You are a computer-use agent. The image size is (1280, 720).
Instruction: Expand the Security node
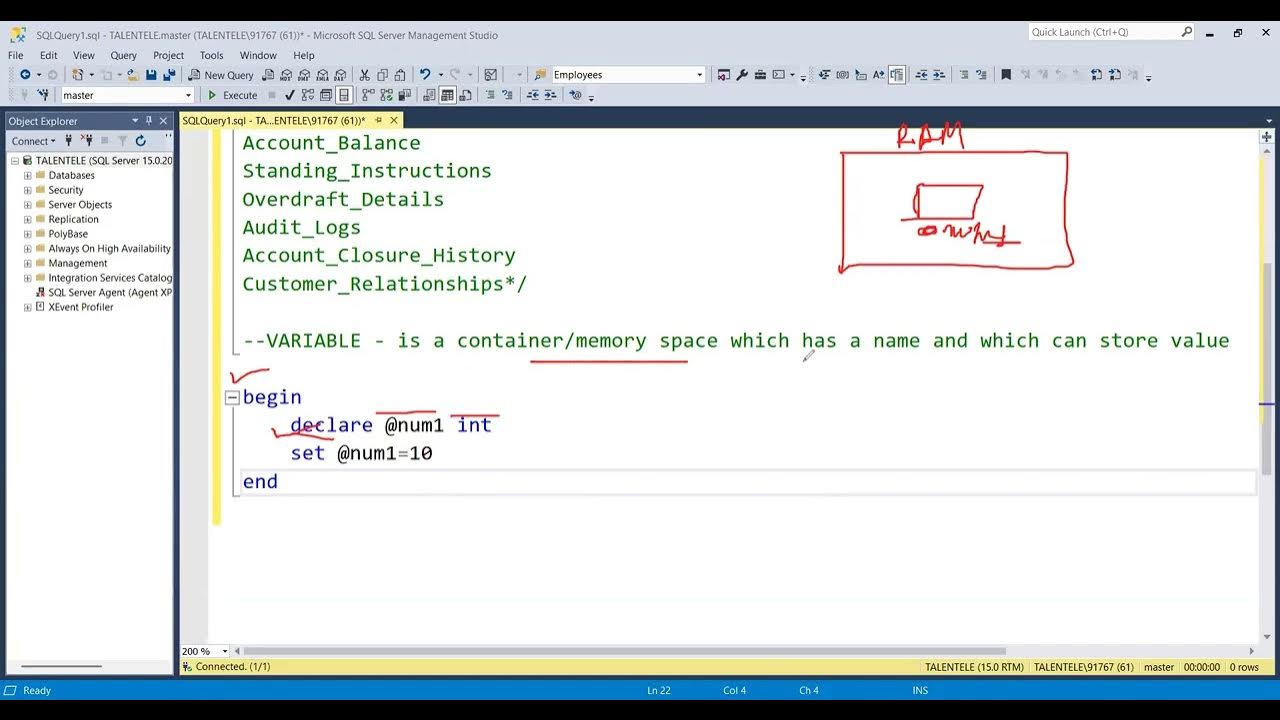coord(28,190)
